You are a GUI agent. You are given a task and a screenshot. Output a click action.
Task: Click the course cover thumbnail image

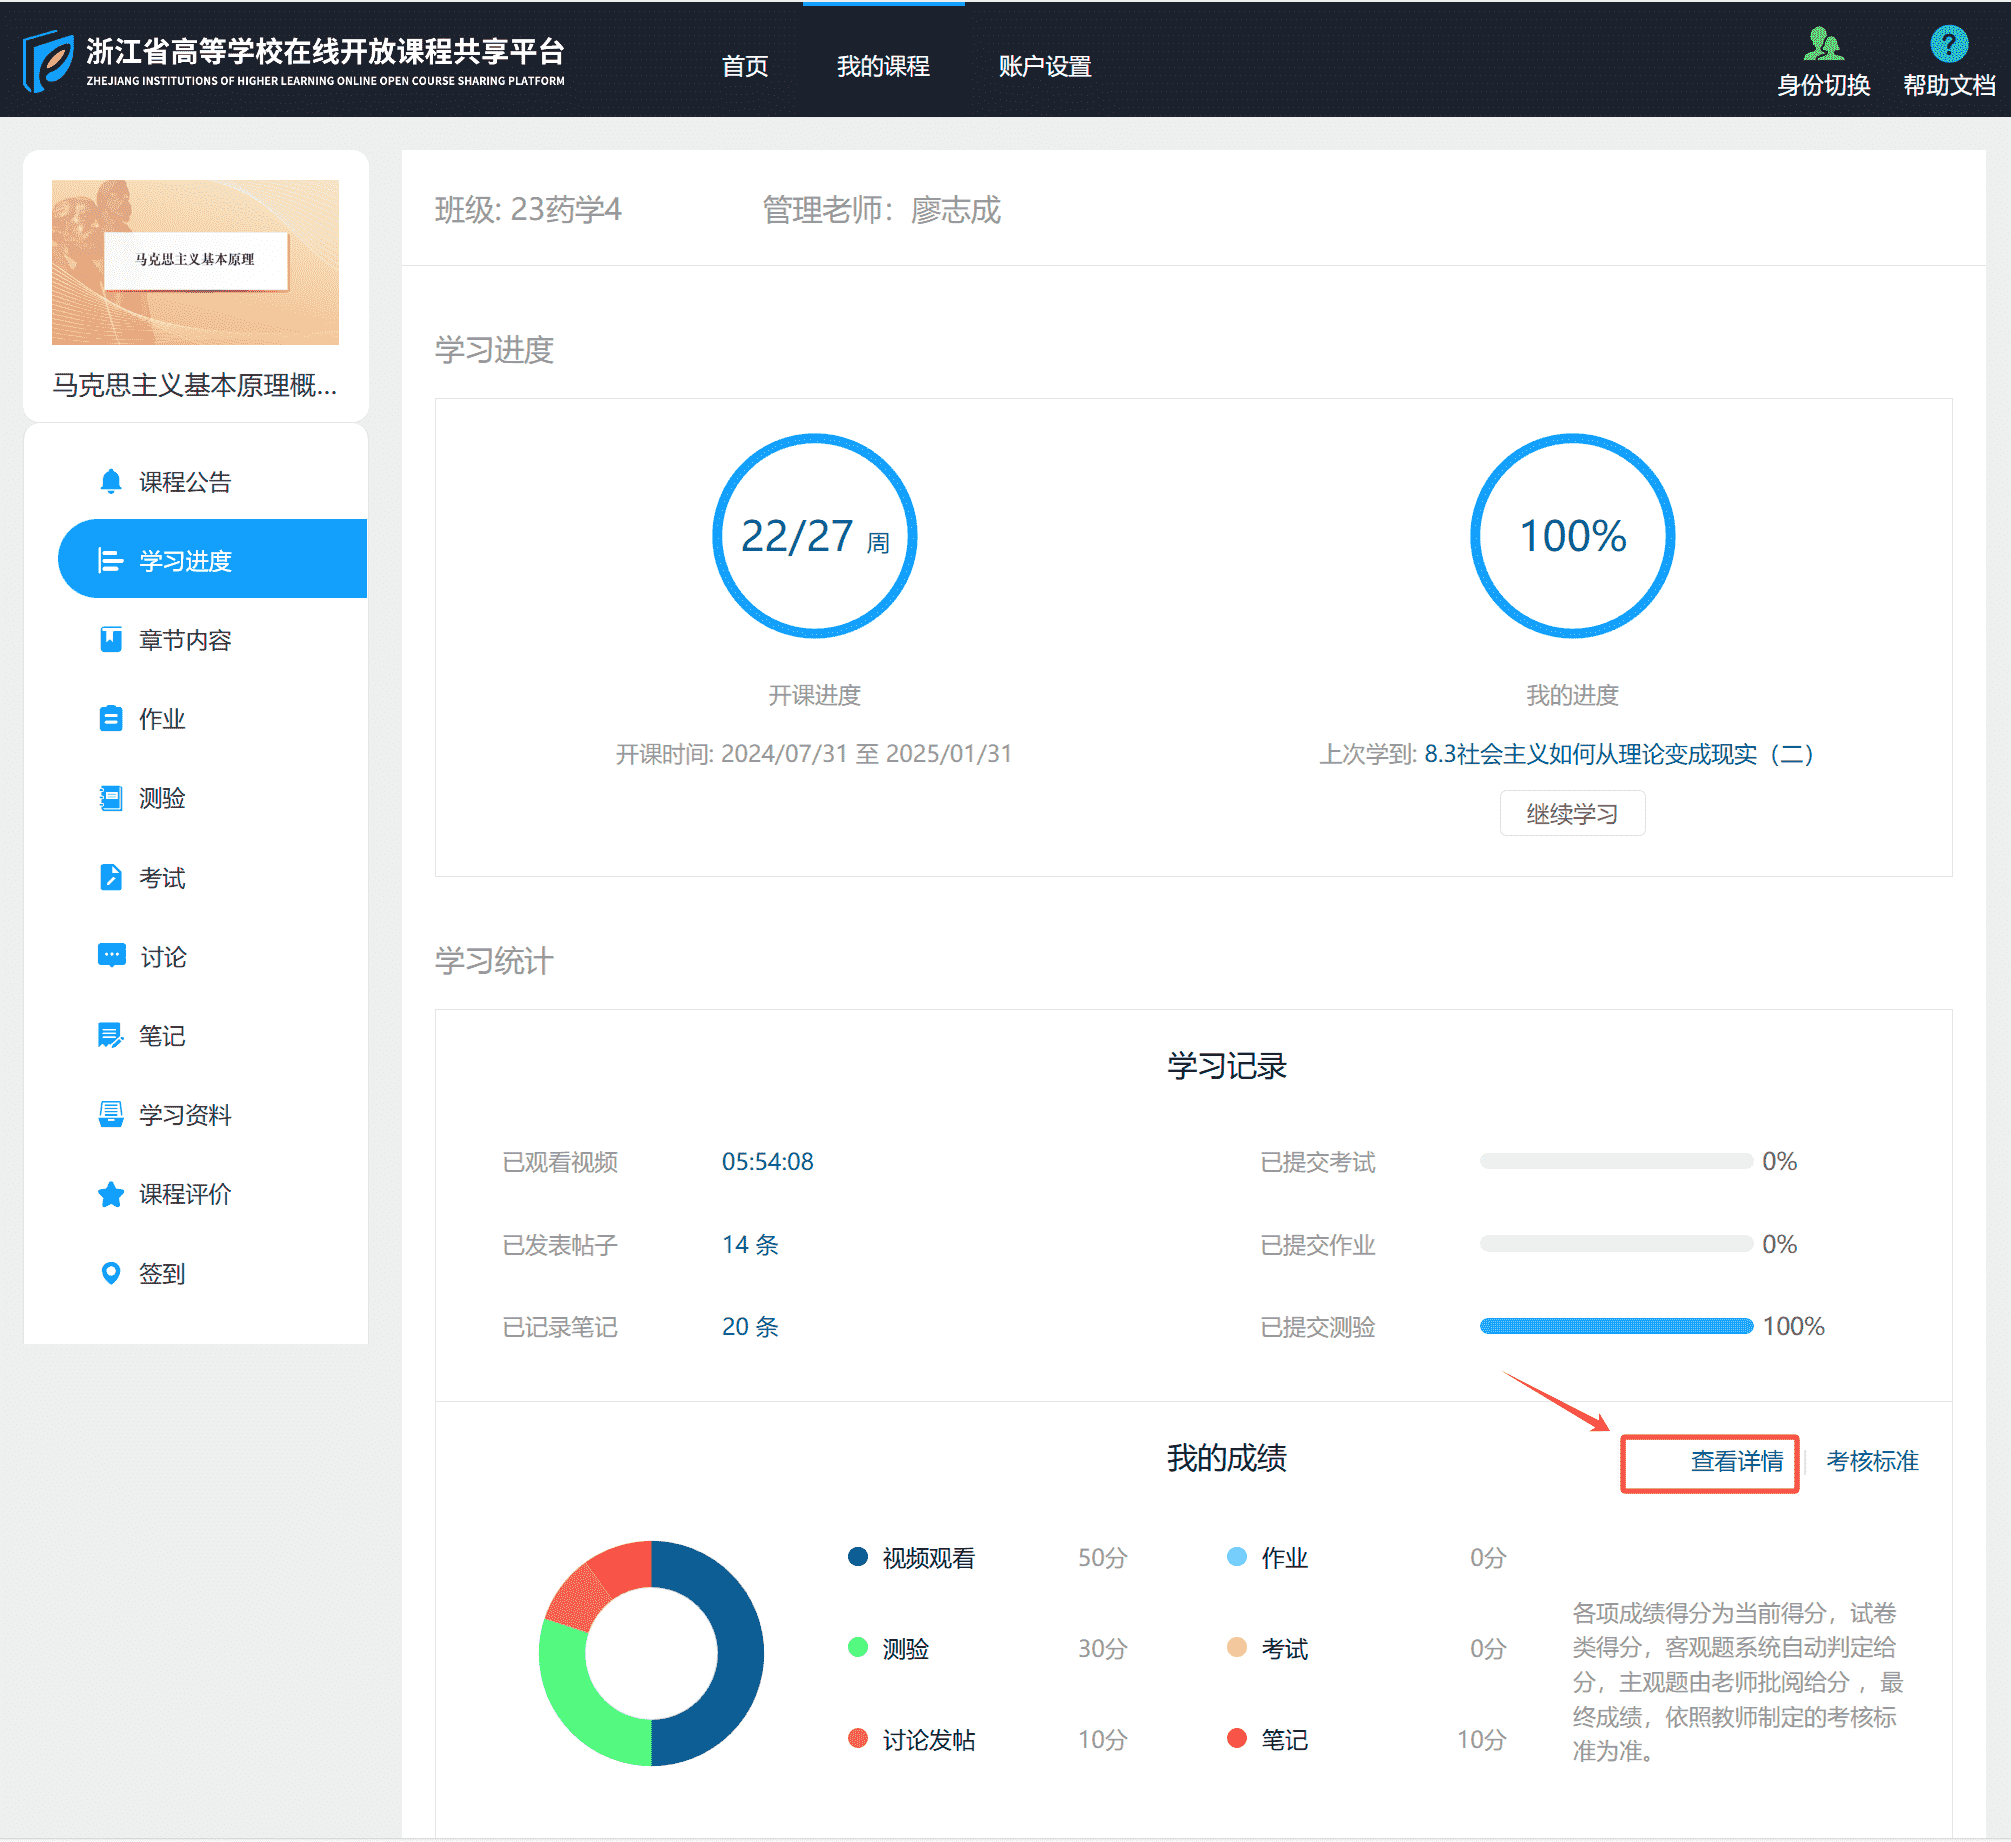[195, 262]
